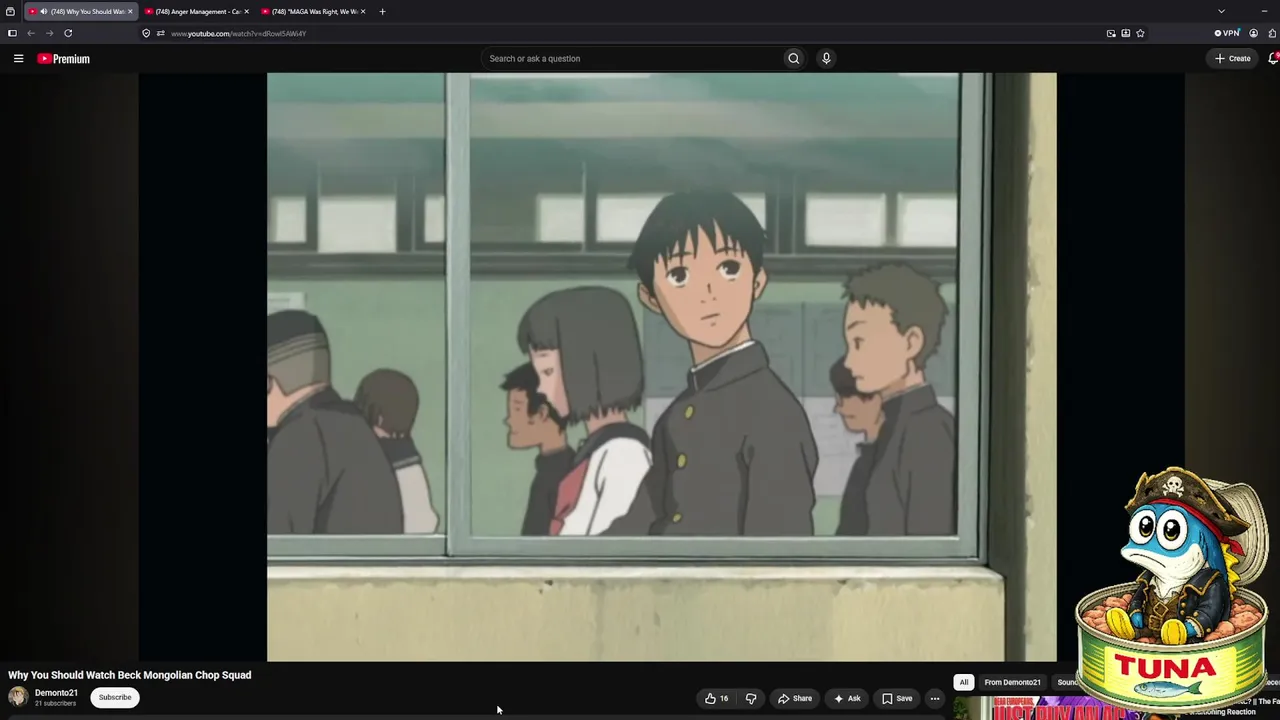This screenshot has height=720, width=1280.
Task: Go to YouTube Premium home logo
Action: click(64, 59)
